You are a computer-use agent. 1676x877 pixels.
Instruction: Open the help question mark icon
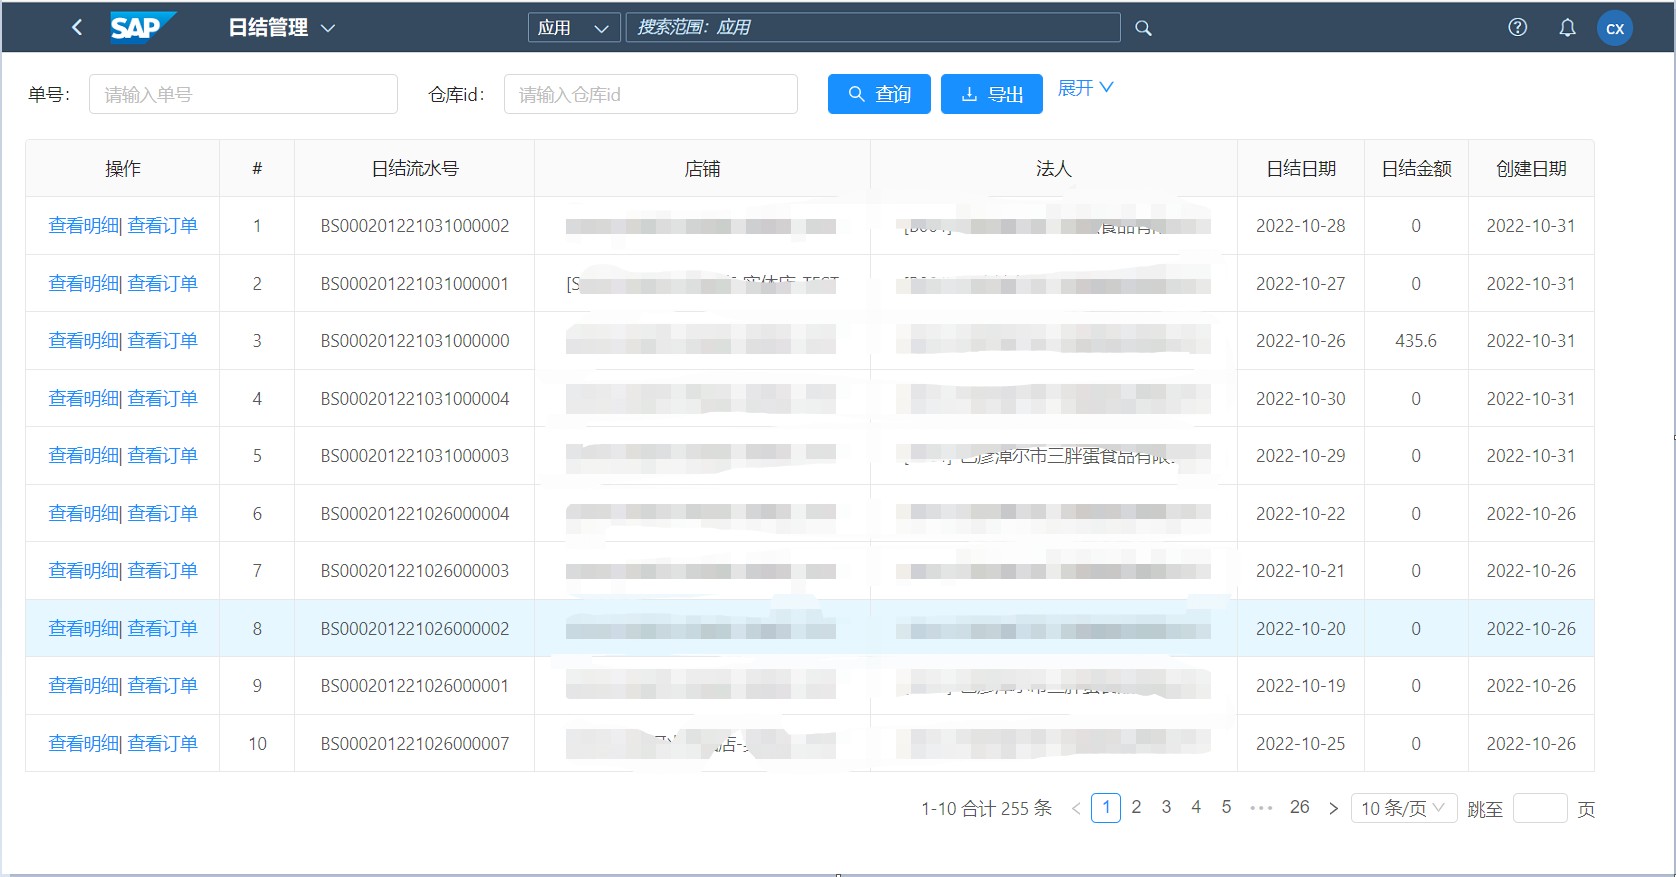click(1517, 28)
